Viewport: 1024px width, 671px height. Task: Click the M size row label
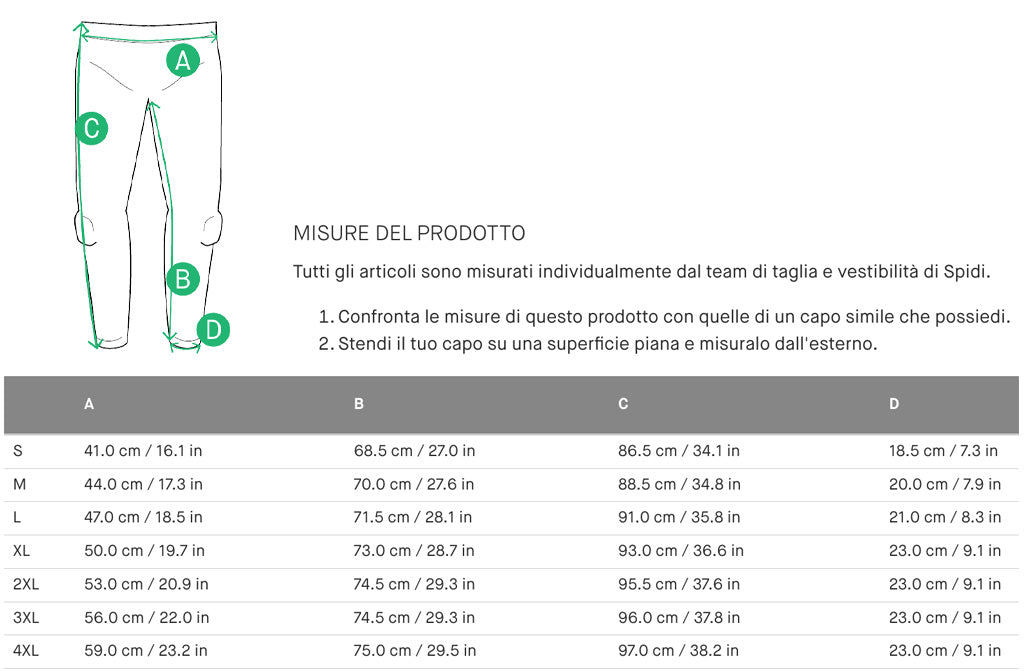coord(19,484)
